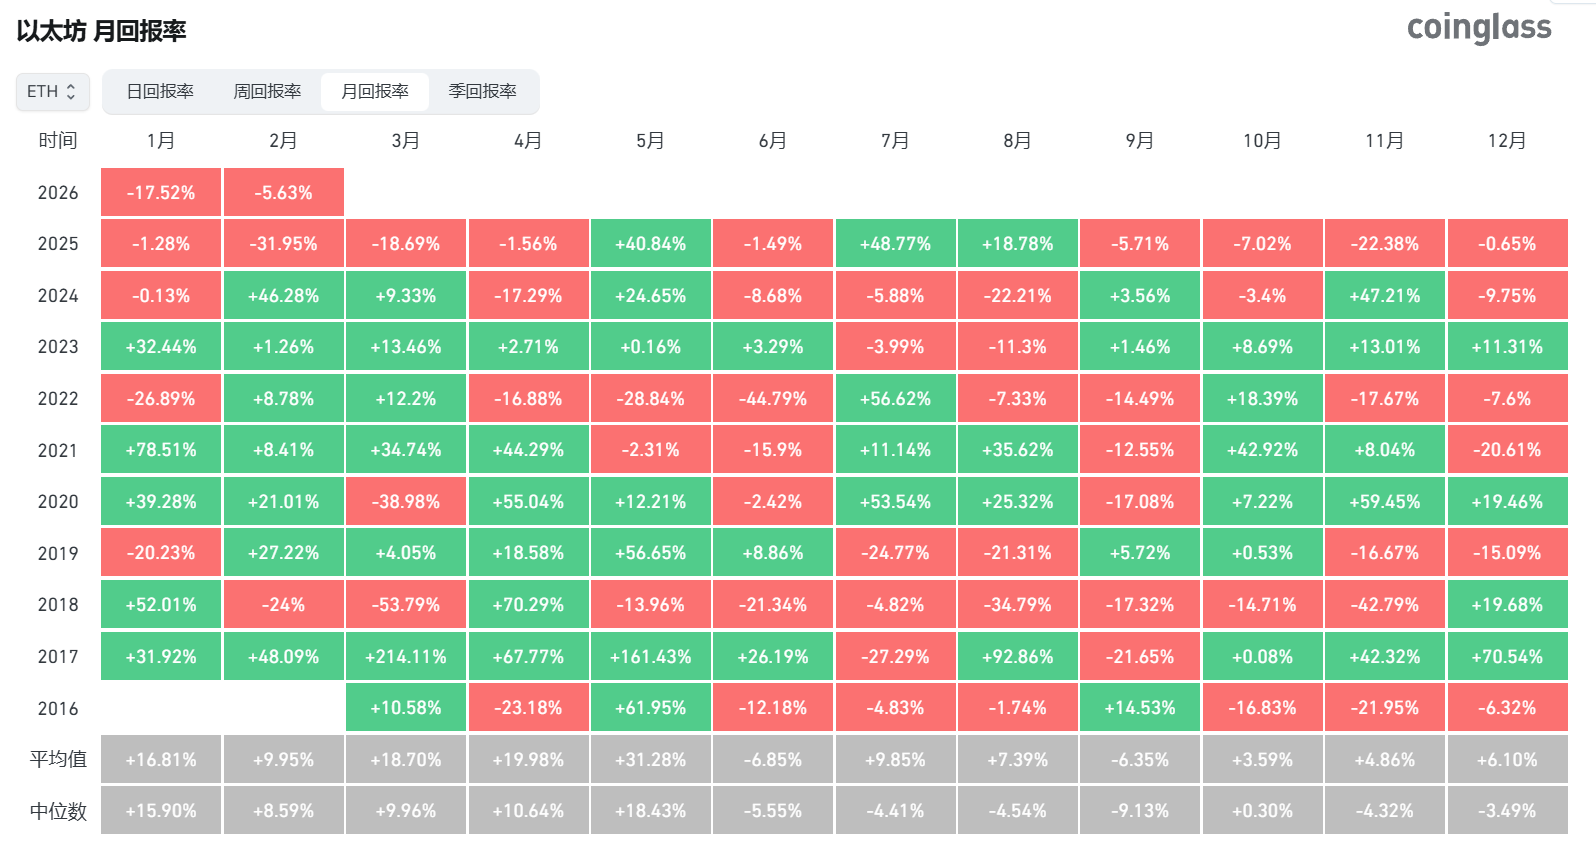Click the 2022 June -44.79% cell
Screen dimensions: 1596x847
[773, 399]
